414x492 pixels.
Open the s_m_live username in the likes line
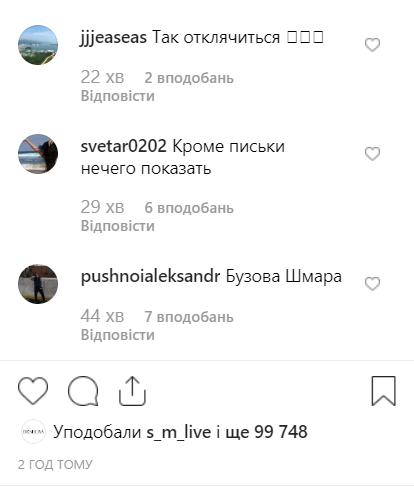179,432
